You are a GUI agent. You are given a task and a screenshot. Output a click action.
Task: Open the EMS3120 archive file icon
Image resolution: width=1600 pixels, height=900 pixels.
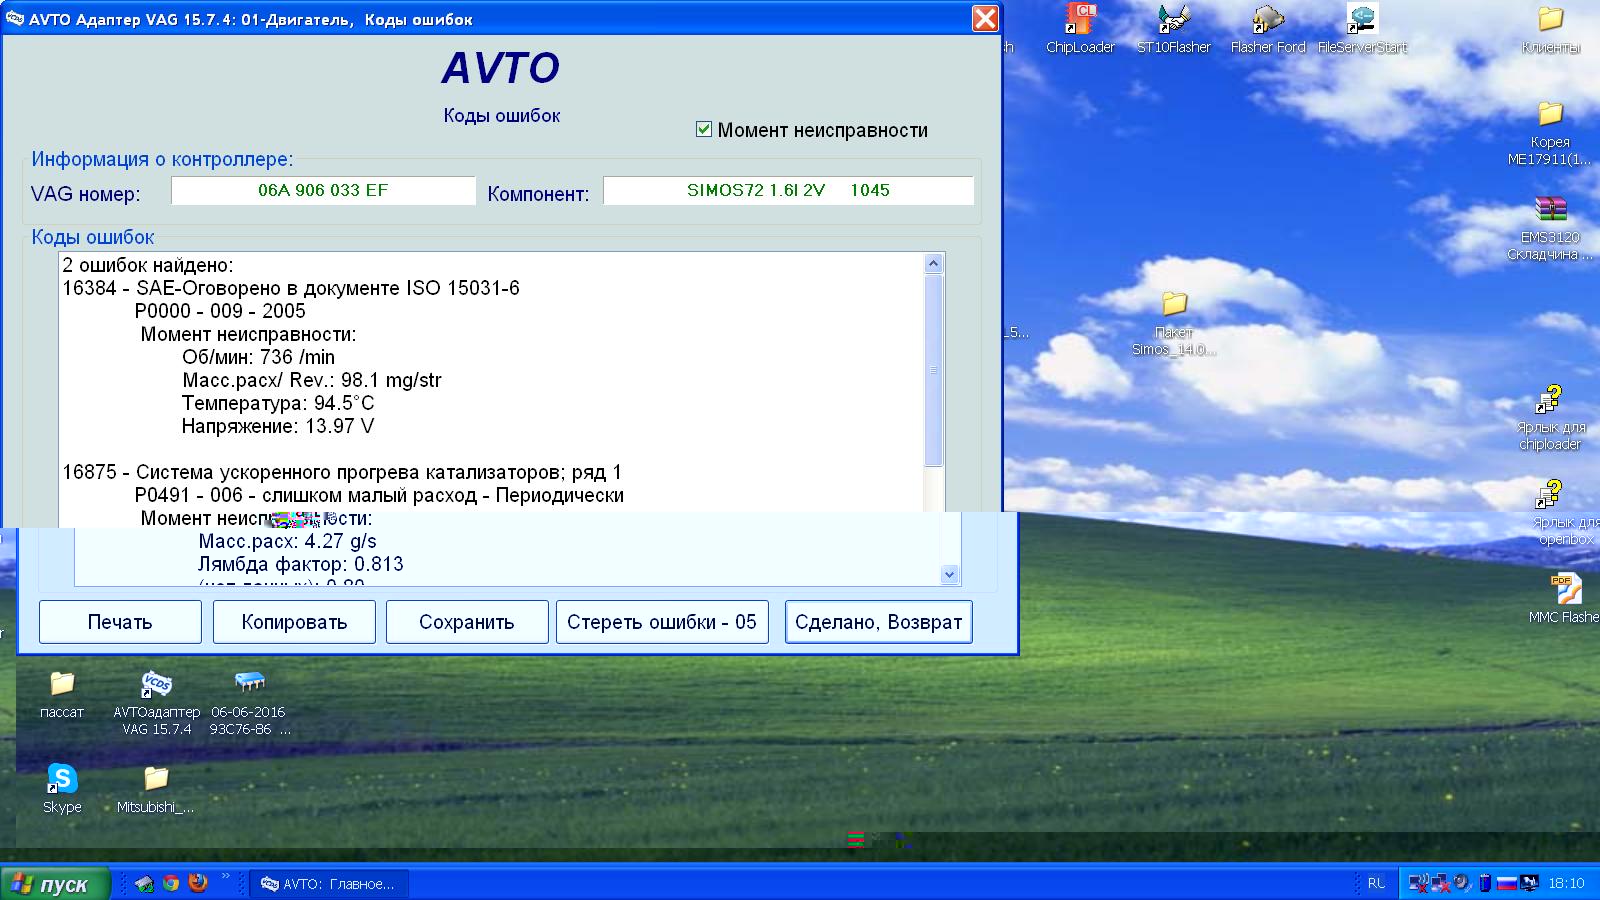coord(1550,210)
